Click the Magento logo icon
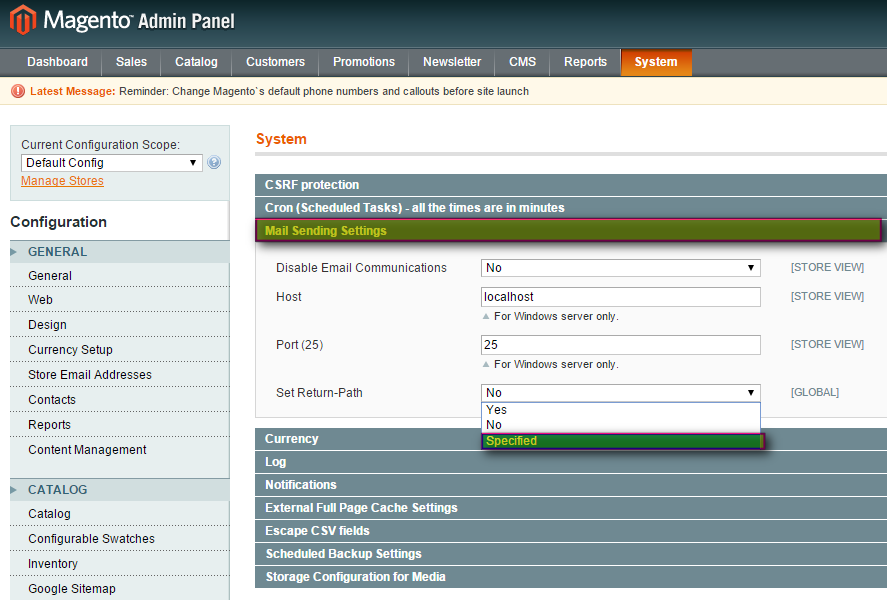Viewport: 887px width, 600px height. point(23,20)
